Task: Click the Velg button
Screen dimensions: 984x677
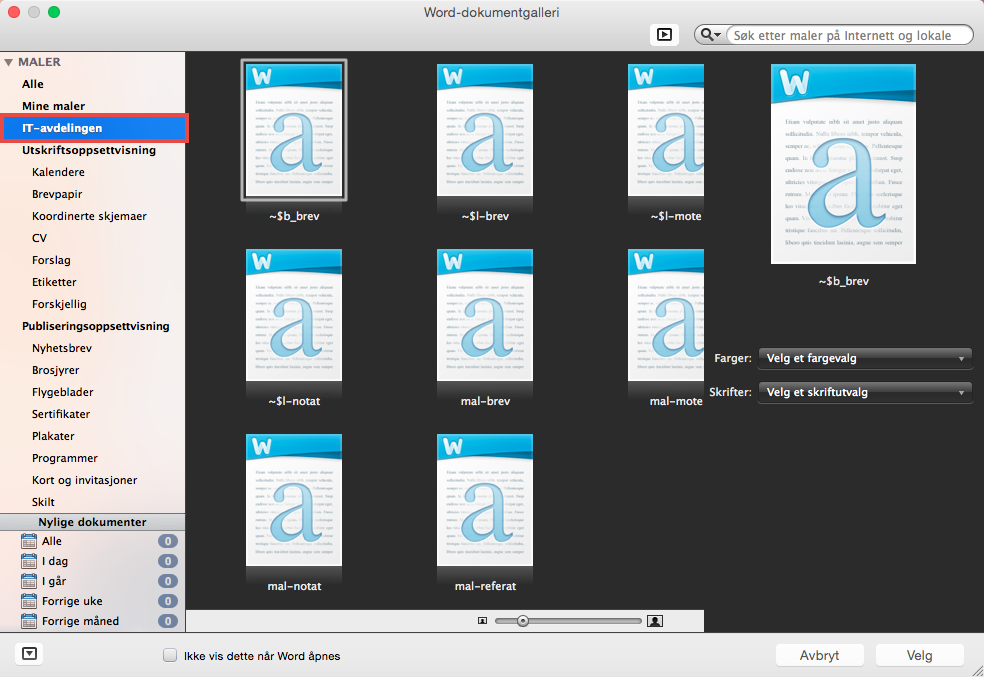Action: tap(919, 655)
